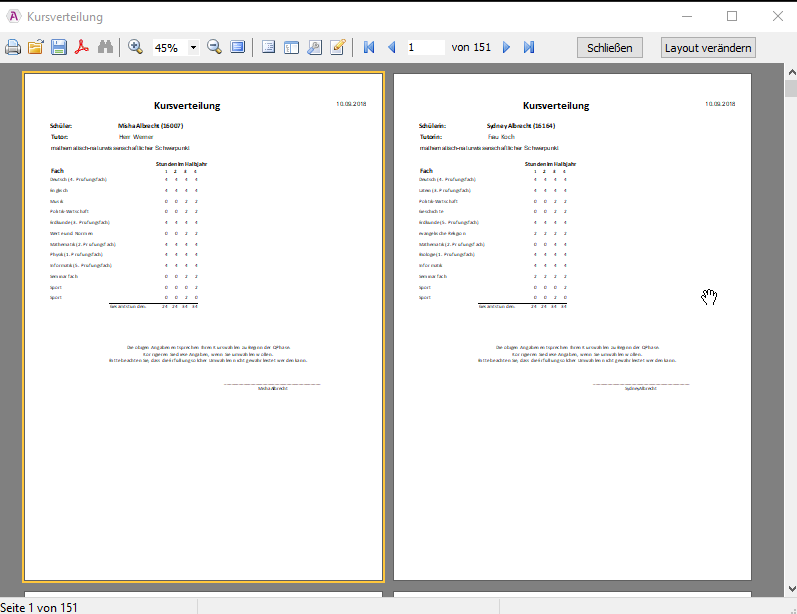
Task: Click 'Misha Albrecht (16007)' student name
Action: tap(150, 126)
